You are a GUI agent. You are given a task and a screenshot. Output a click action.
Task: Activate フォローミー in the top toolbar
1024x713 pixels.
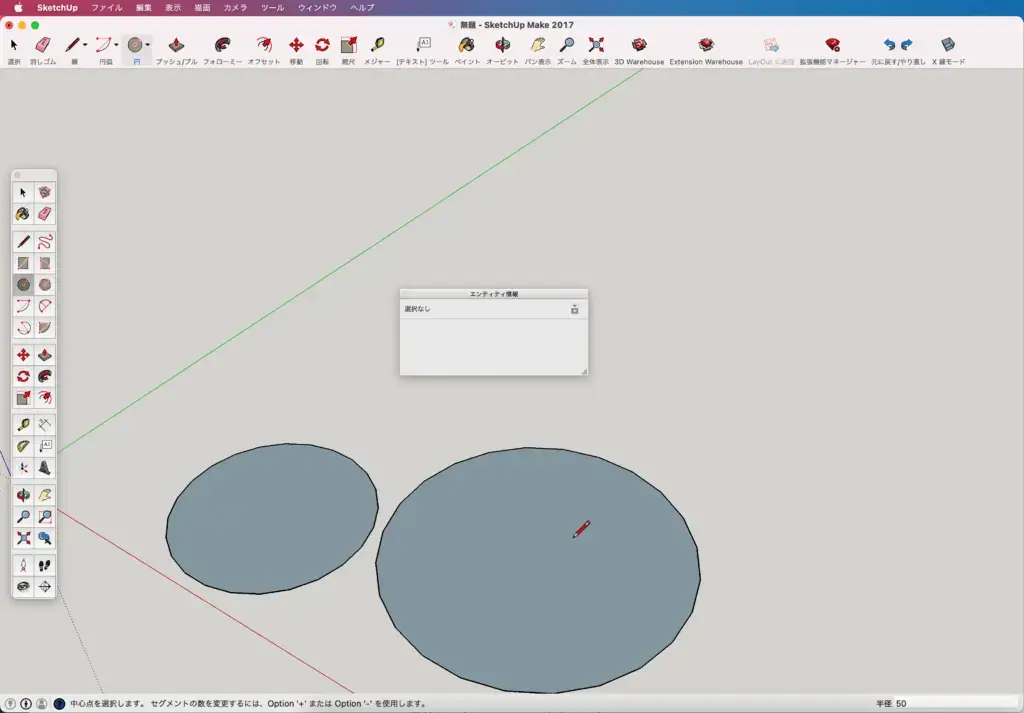click(222, 44)
